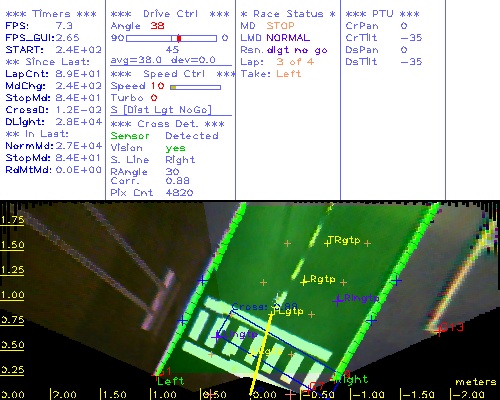Screen dimensions: 500x400
Task: Click the Turbo 0 value
Action: 154,98
